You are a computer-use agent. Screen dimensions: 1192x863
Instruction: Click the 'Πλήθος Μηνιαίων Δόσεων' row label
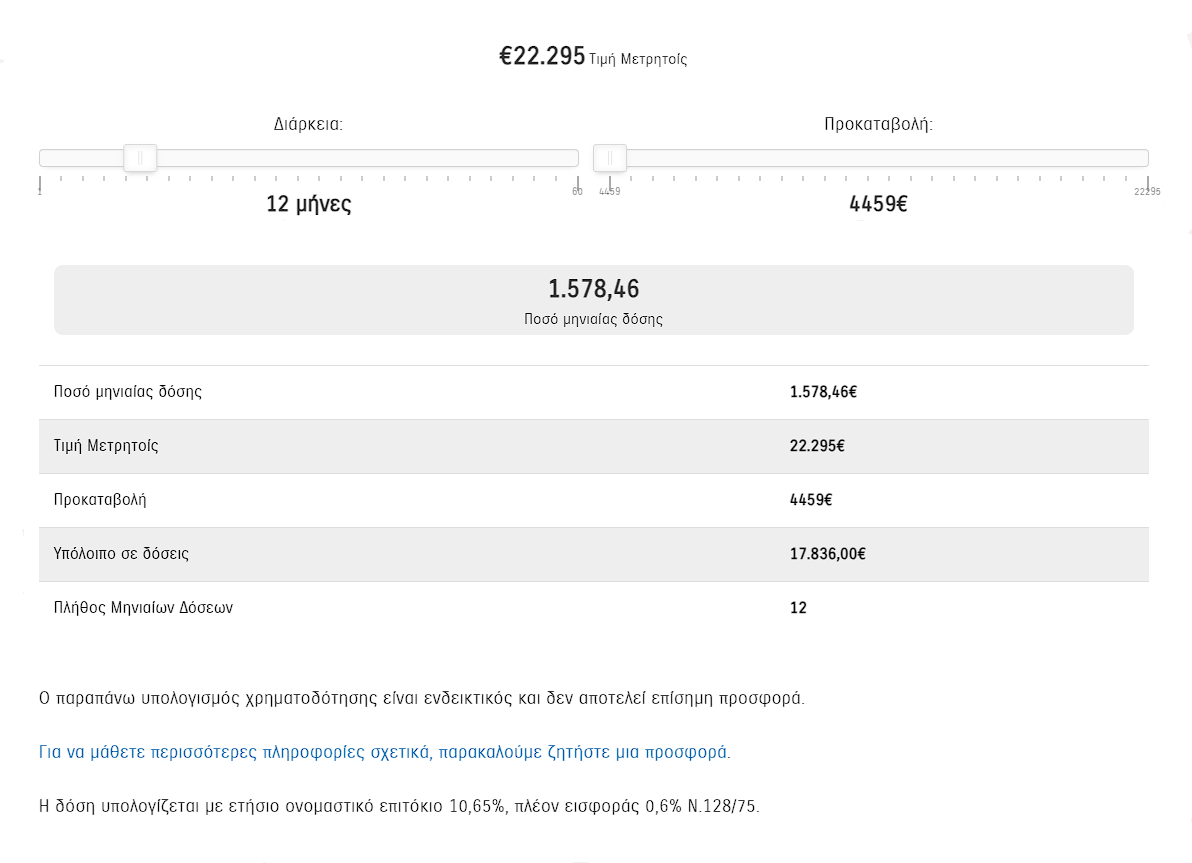pyautogui.click(x=143, y=608)
